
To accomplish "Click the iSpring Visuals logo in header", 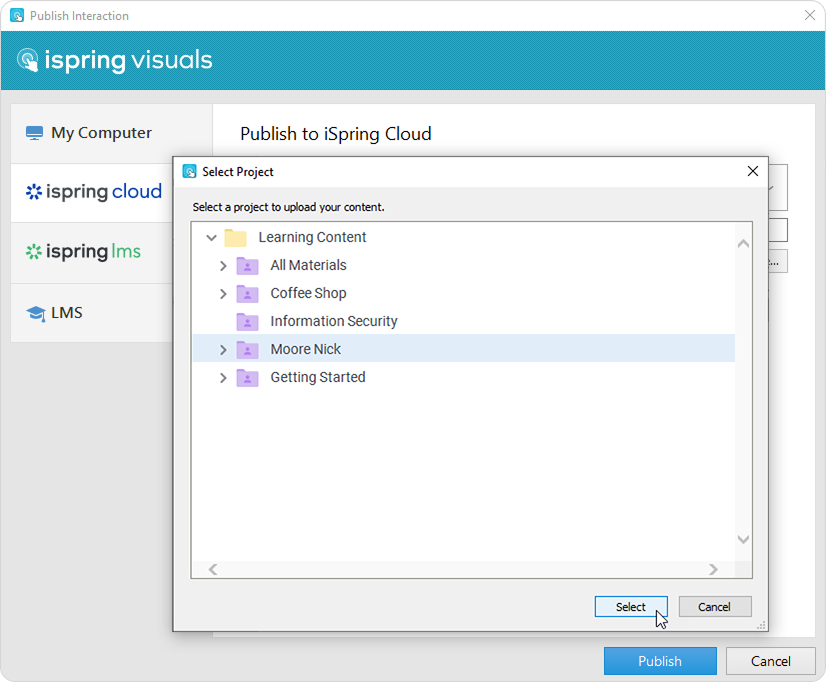I will point(115,60).
